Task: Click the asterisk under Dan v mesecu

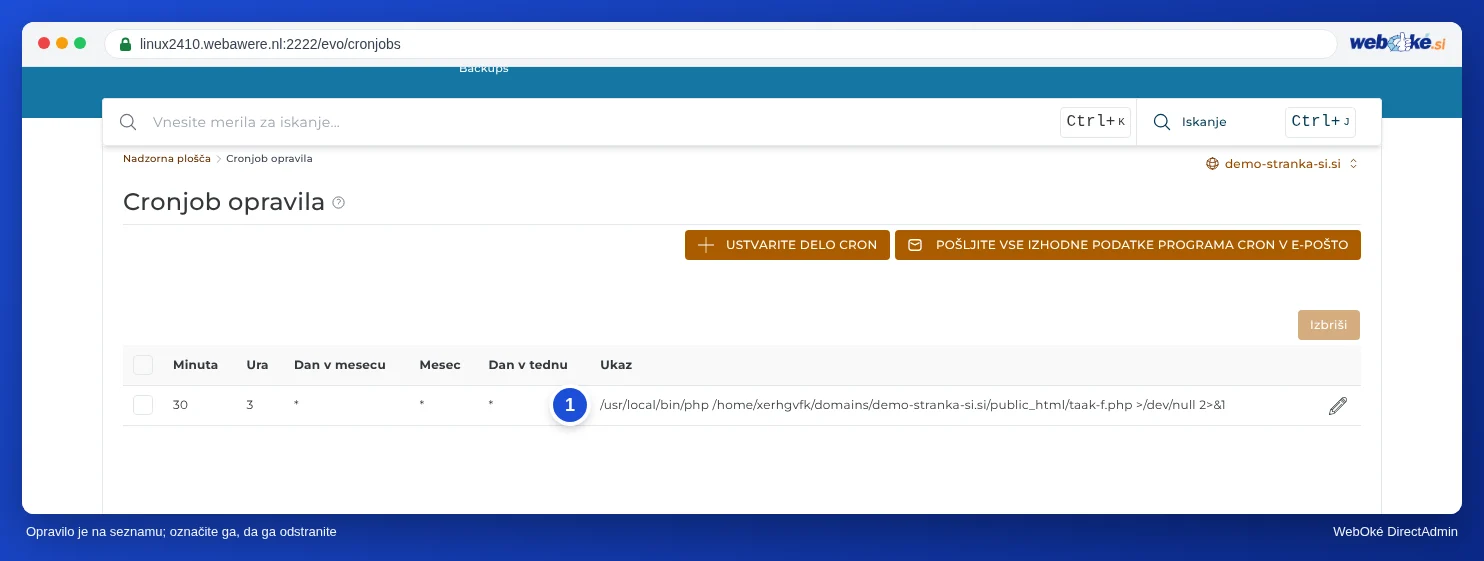Action: (x=297, y=405)
